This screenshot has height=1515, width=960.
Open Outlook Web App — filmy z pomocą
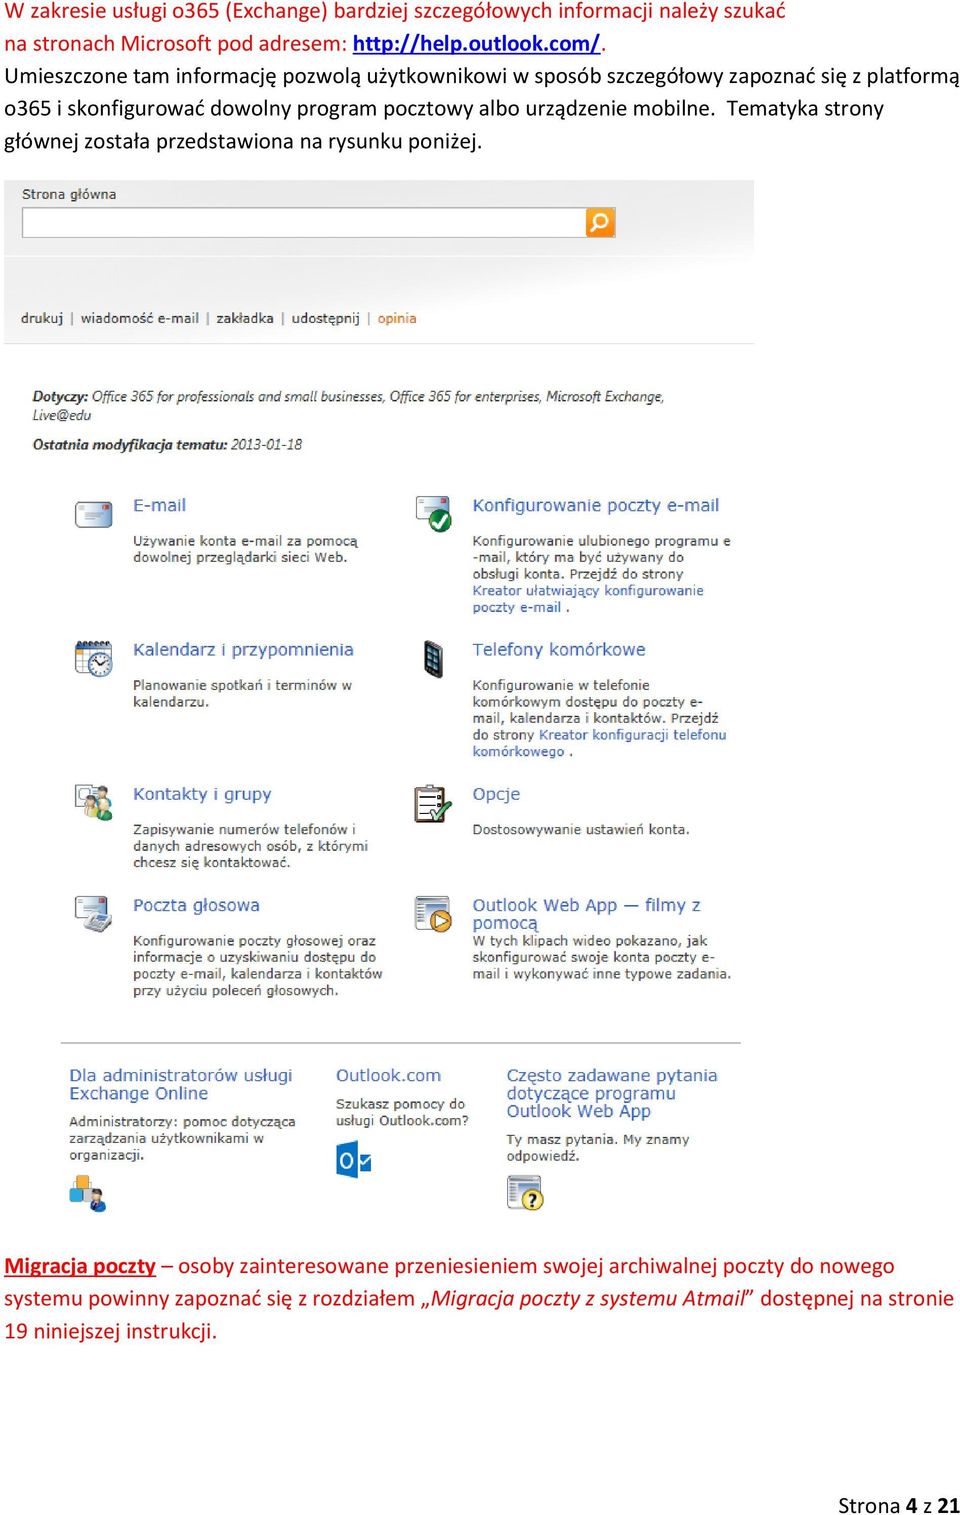586,914
